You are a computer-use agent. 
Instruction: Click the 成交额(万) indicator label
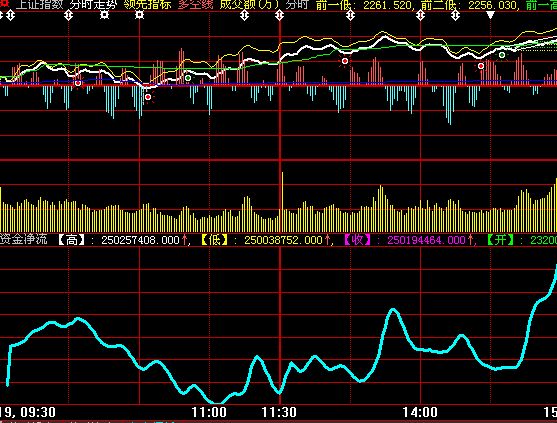point(250,5)
